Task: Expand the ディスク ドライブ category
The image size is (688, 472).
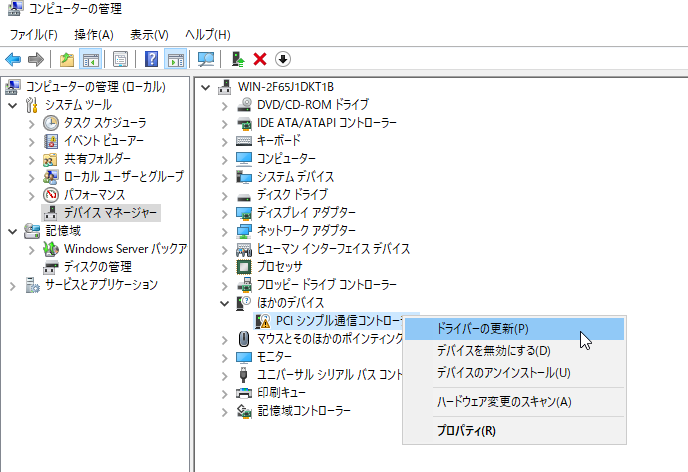Action: pos(225,196)
